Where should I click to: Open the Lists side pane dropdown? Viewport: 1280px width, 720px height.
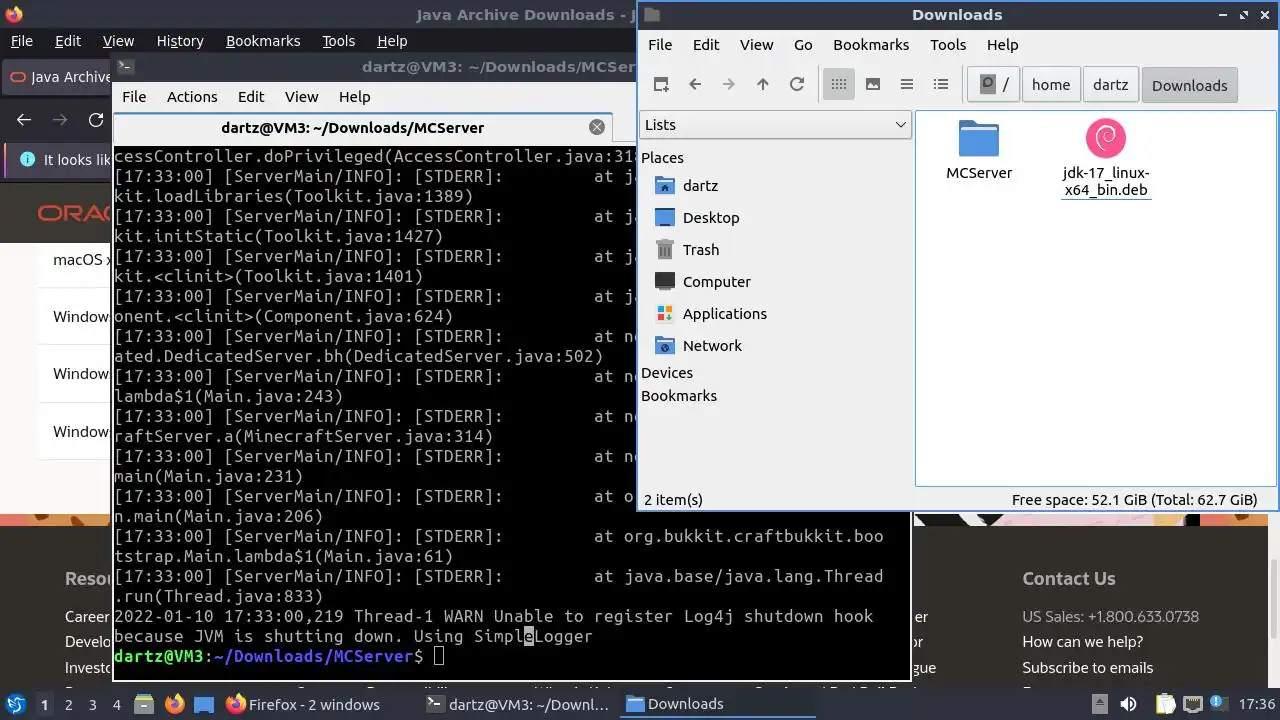775,125
